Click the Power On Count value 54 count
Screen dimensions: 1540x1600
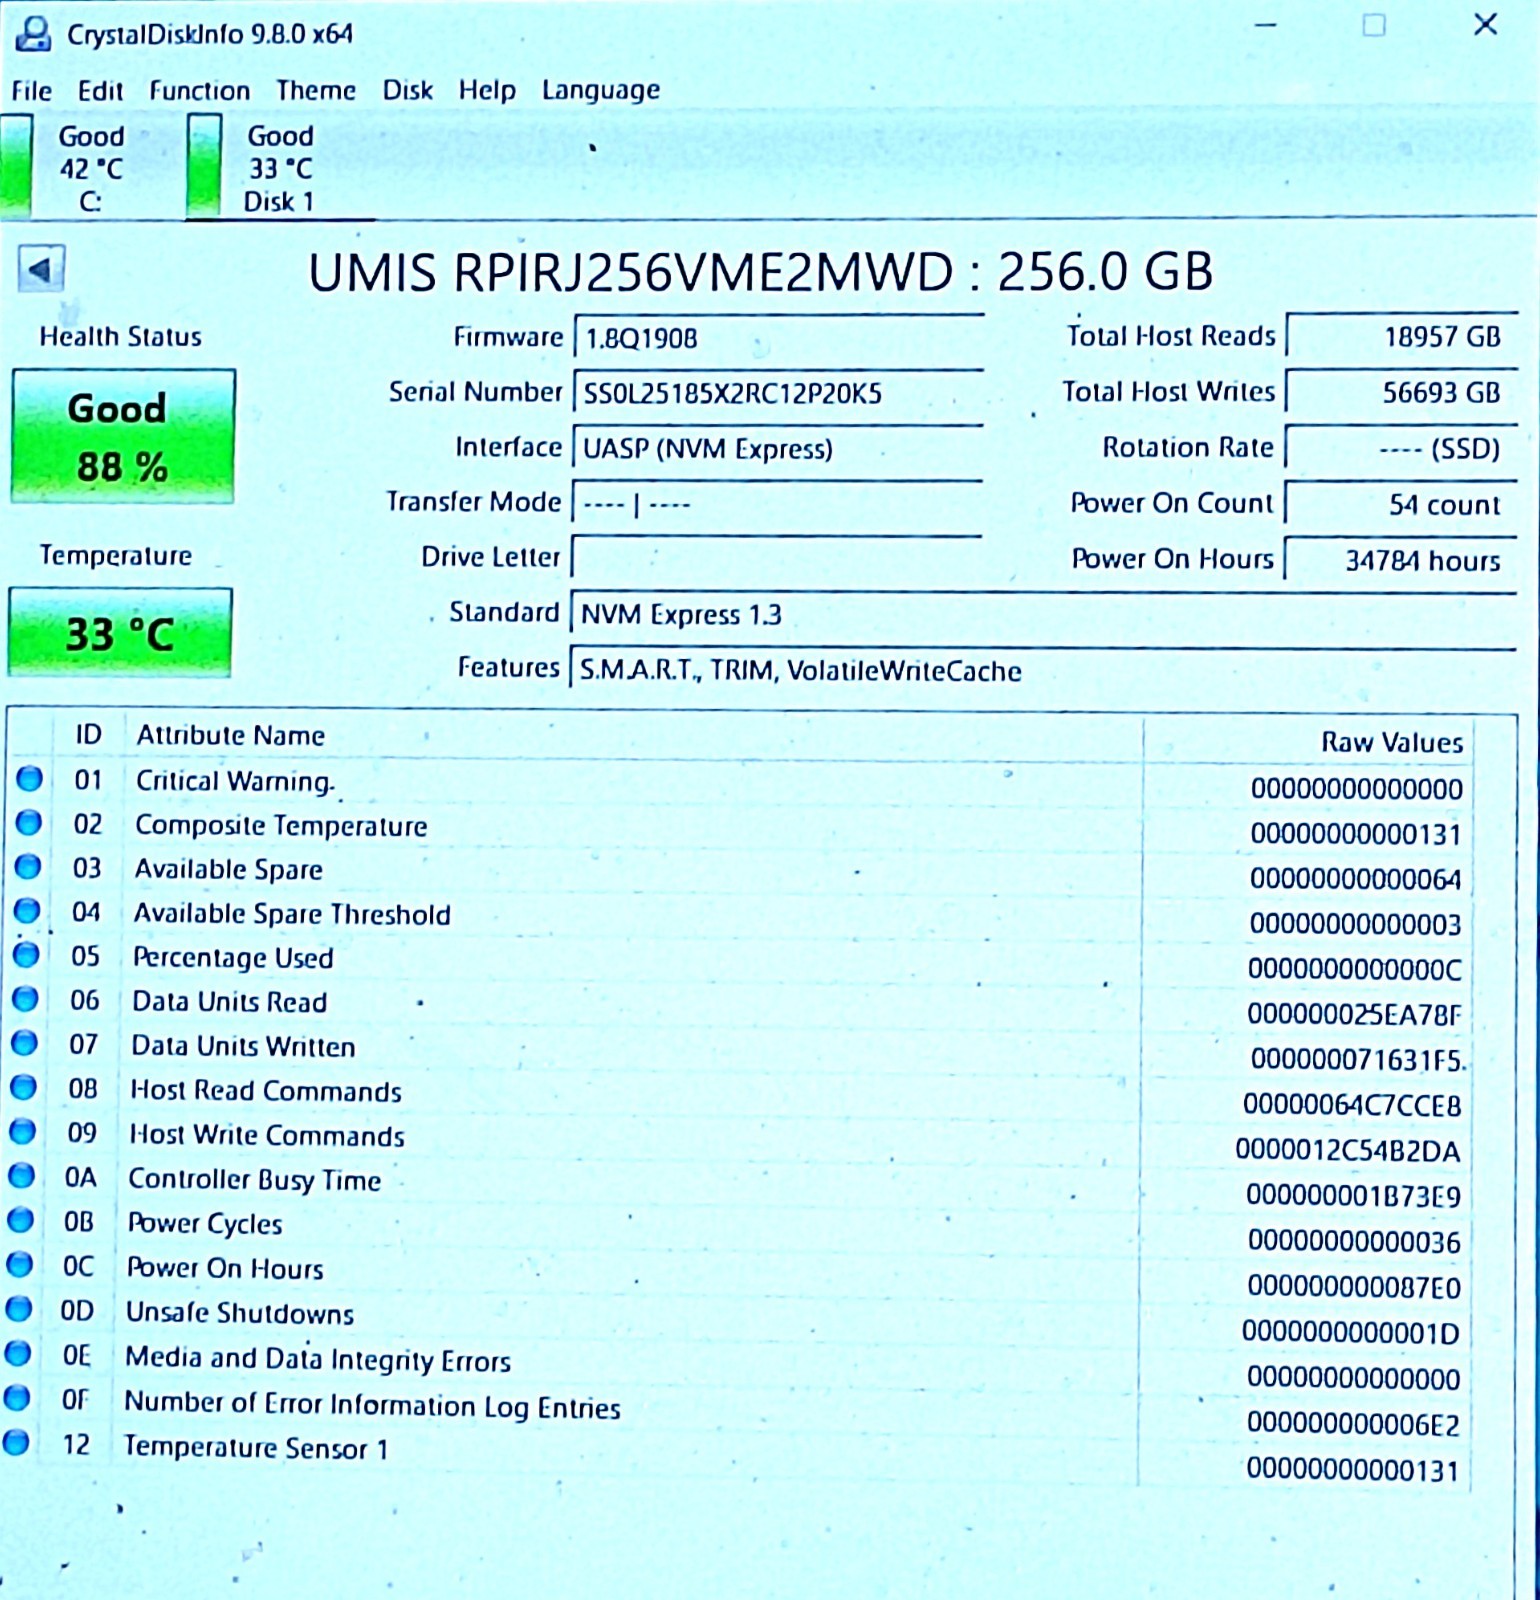1401,504
